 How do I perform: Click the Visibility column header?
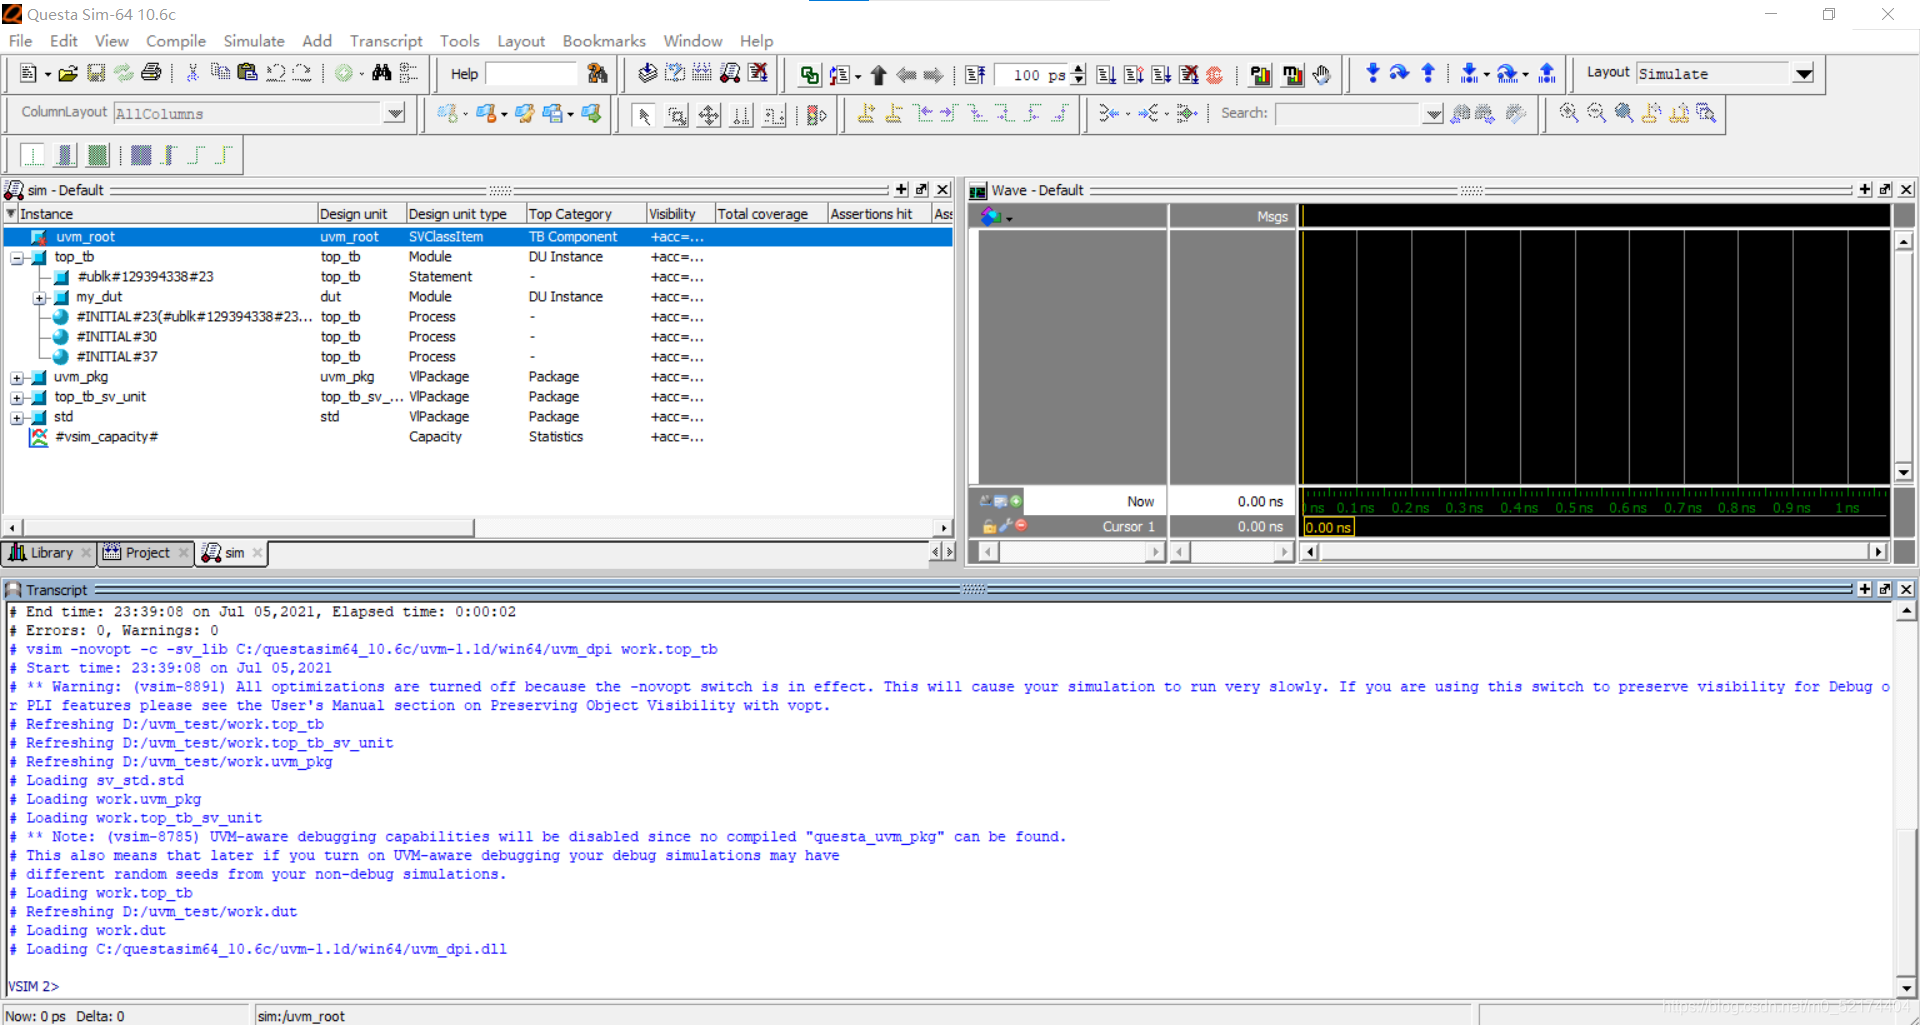(679, 214)
